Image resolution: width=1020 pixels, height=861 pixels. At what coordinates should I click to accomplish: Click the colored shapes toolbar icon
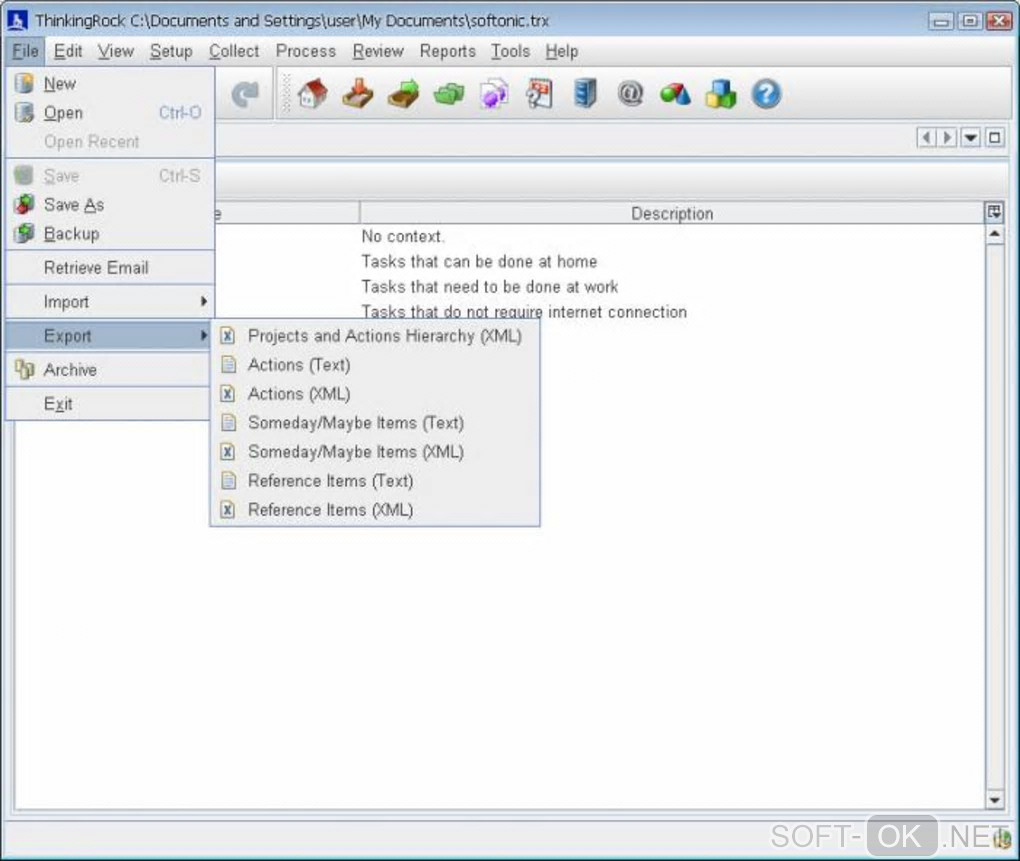675,94
